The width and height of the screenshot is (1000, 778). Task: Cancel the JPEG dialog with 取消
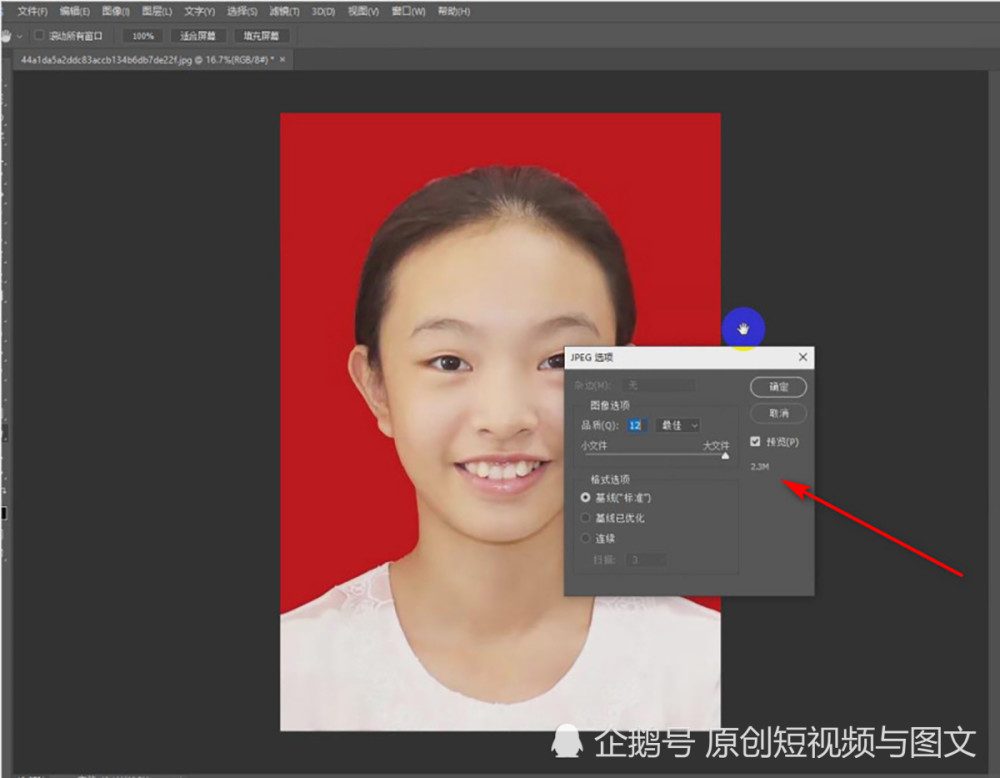click(x=778, y=413)
